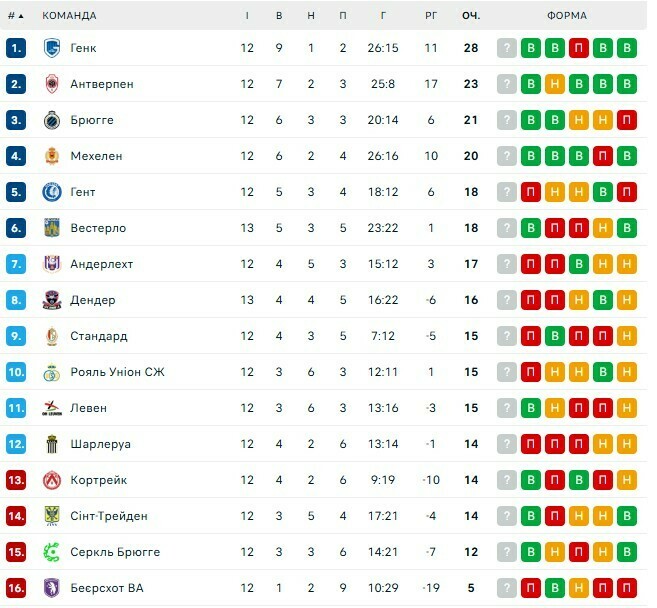Click the Cercle Brugge green logo
Viewport: 657px width, 608px height.
click(x=52, y=552)
